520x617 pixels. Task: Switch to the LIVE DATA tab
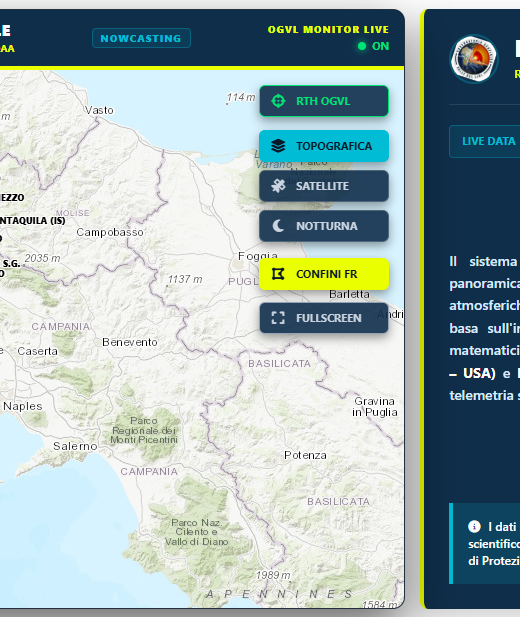pyautogui.click(x=488, y=141)
